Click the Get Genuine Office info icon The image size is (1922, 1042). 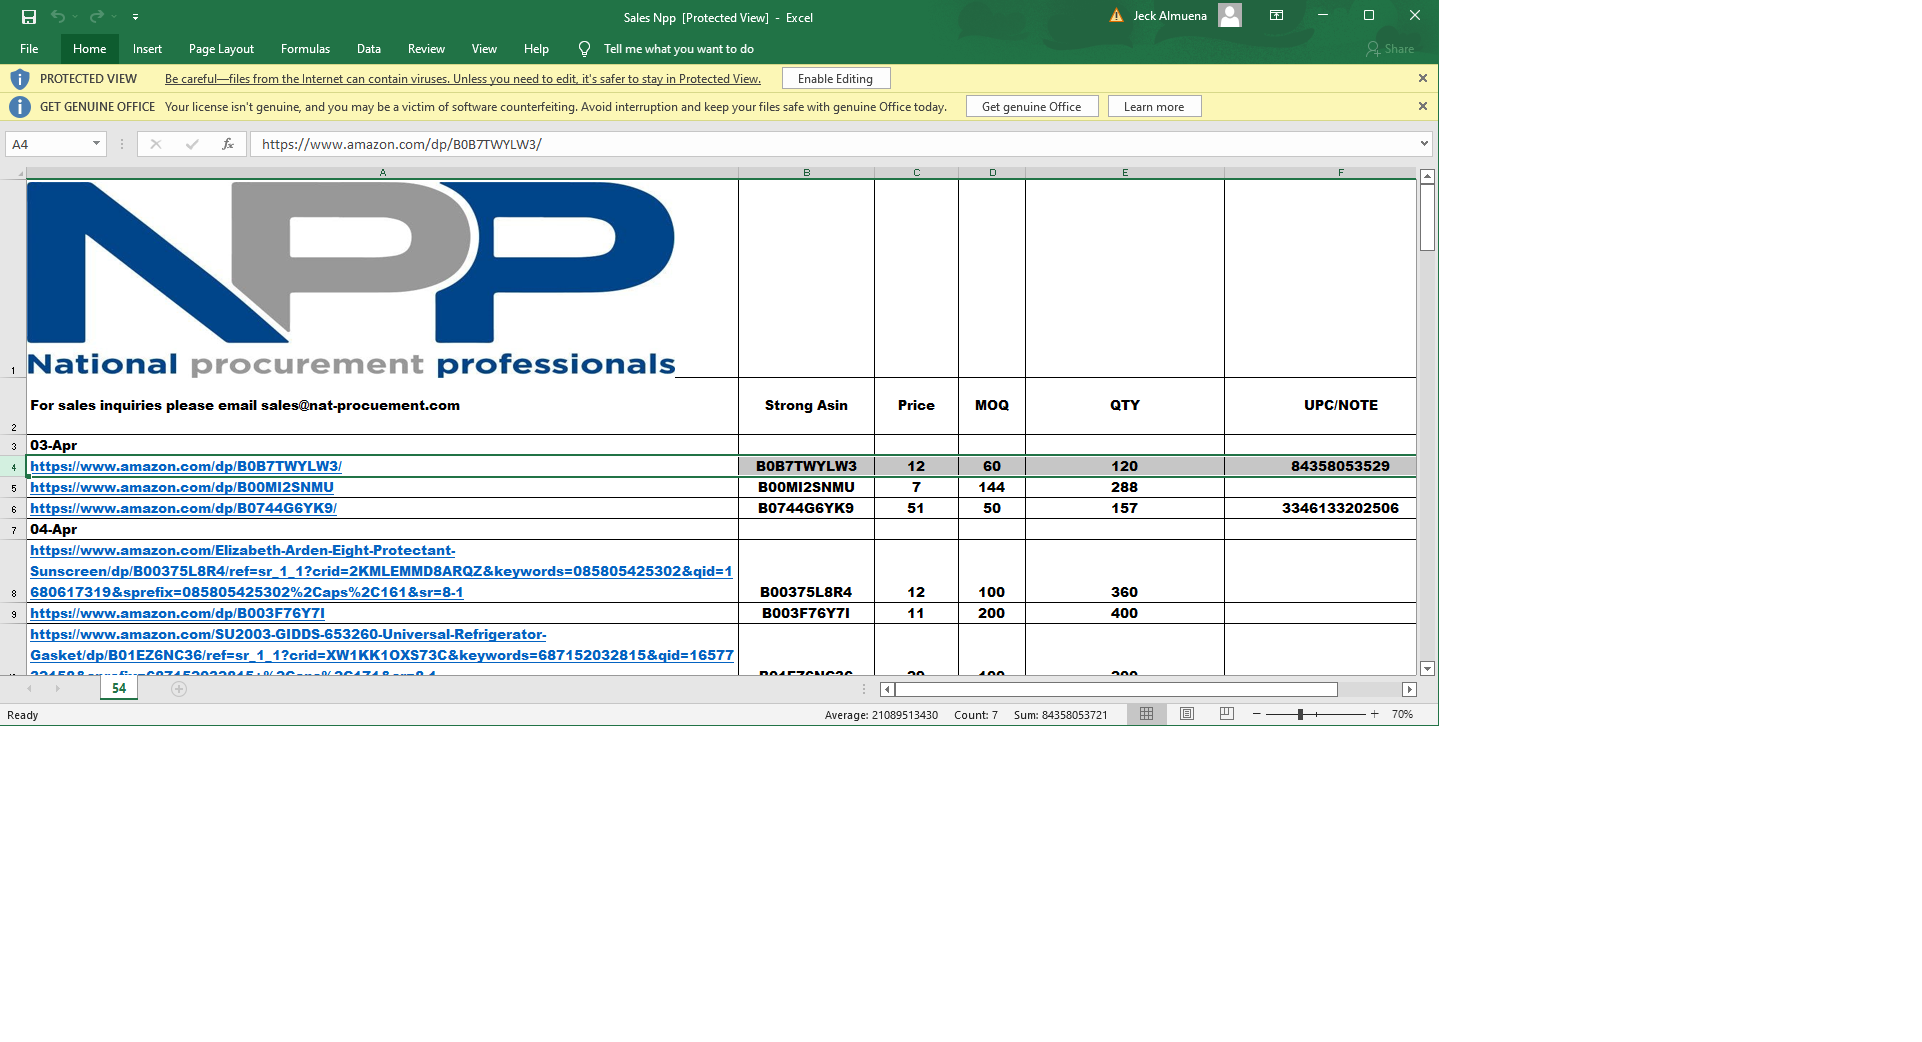[x=19, y=107]
